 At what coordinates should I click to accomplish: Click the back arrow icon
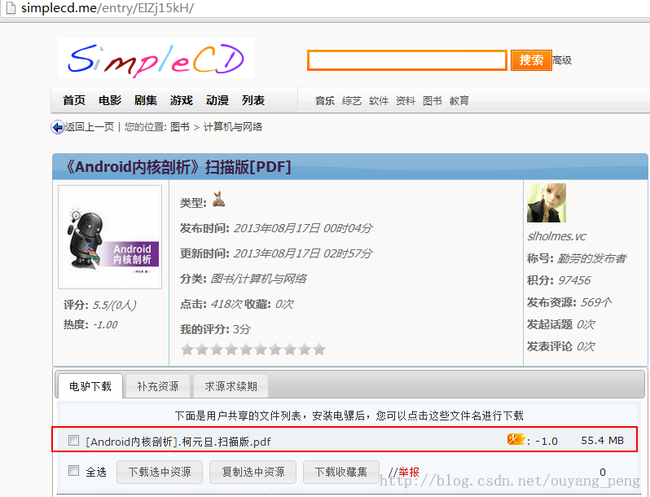[x=57, y=127]
